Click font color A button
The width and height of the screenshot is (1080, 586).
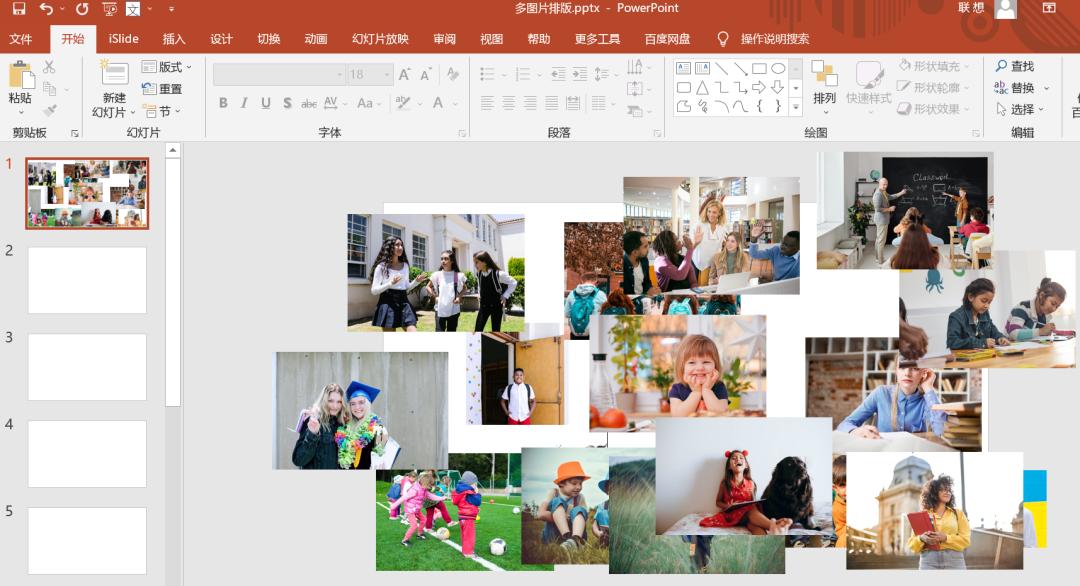pos(437,103)
